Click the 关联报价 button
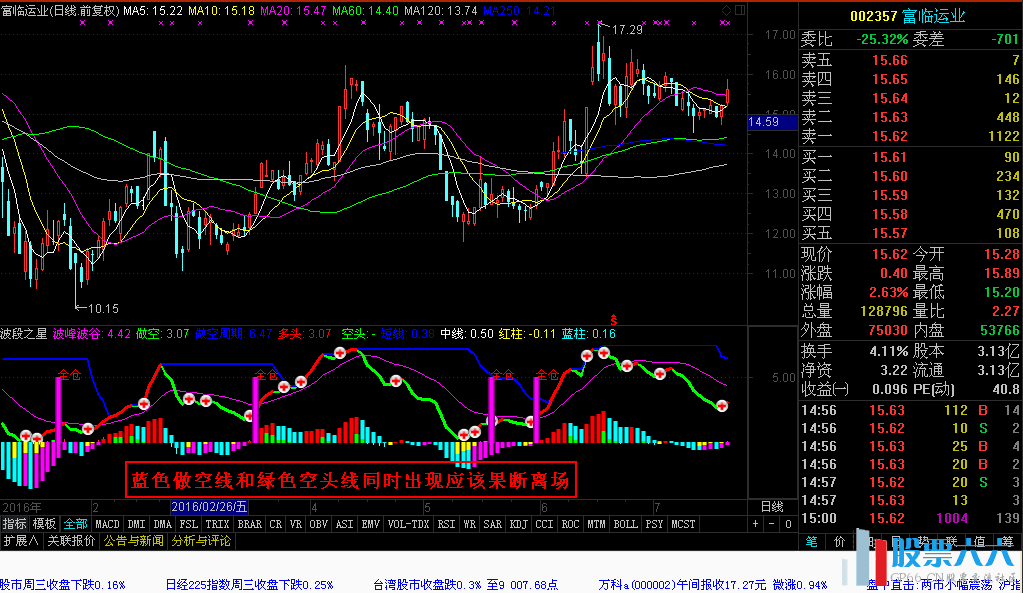Image resolution: width=1023 pixels, height=593 pixels. [70, 540]
